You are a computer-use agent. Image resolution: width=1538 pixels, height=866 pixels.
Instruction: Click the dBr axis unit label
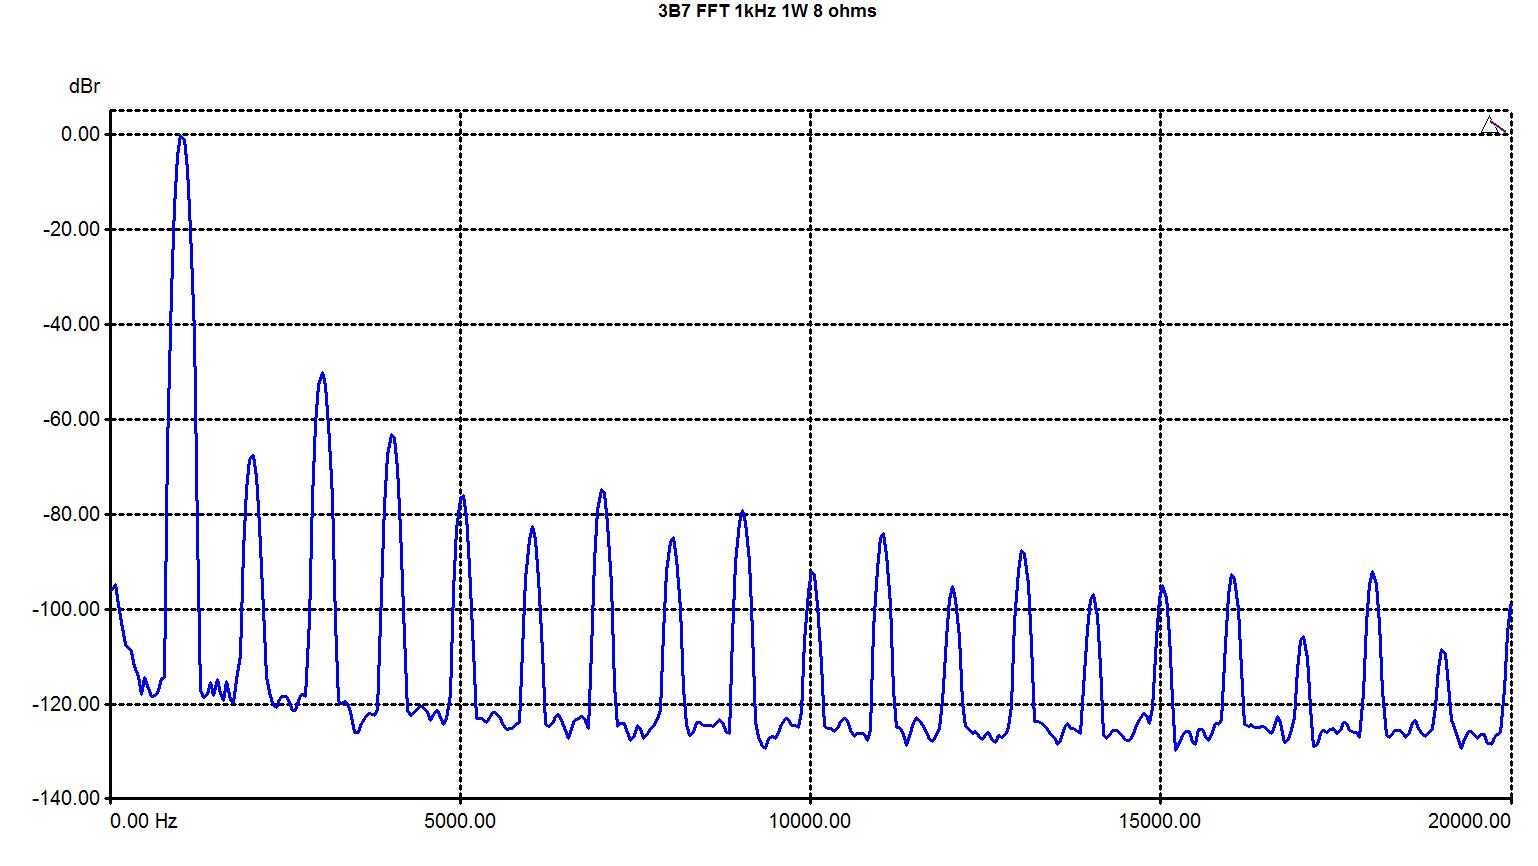84,87
